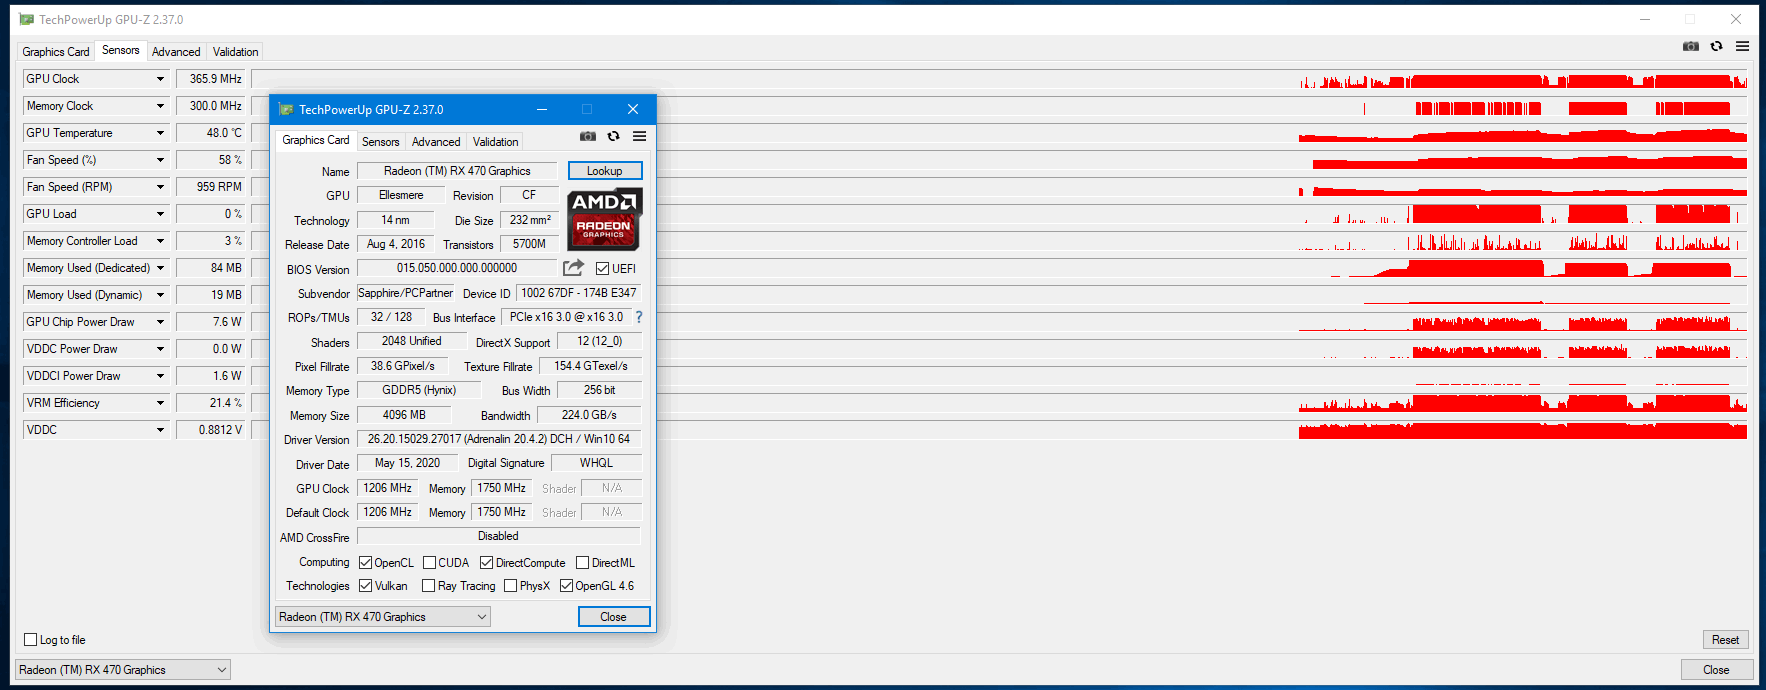Image resolution: width=1766 pixels, height=690 pixels.
Task: Click the Bus Interface question mark
Action: click(639, 317)
